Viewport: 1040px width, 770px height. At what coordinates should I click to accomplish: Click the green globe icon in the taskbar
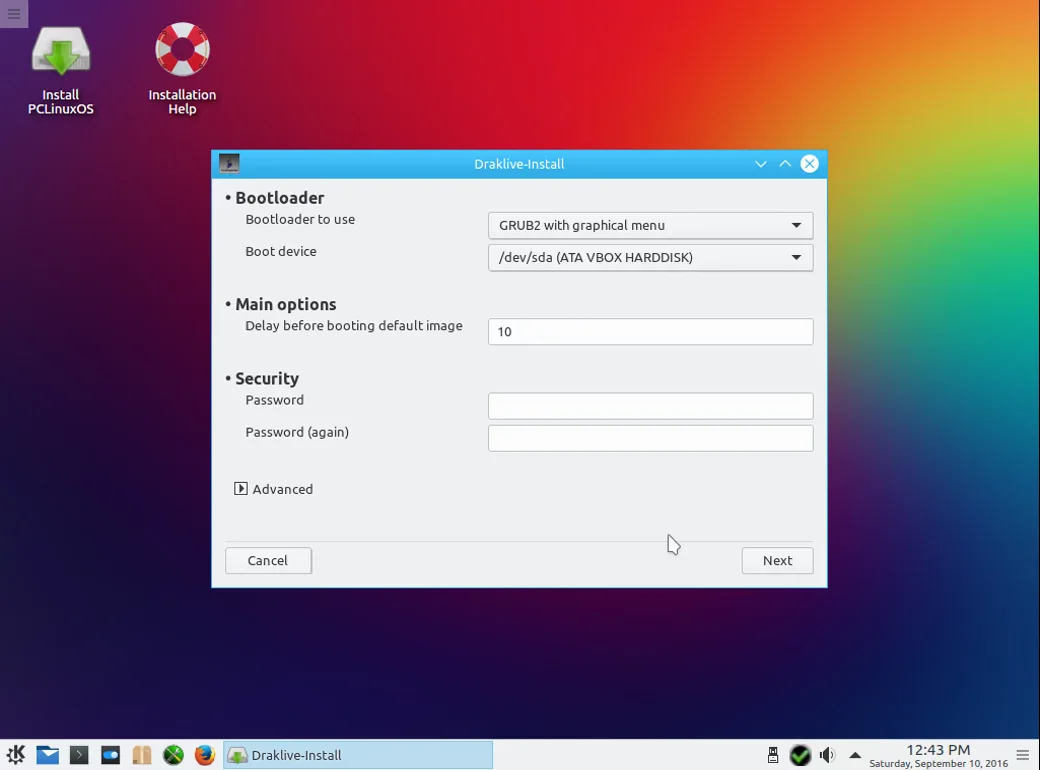[x=173, y=755]
